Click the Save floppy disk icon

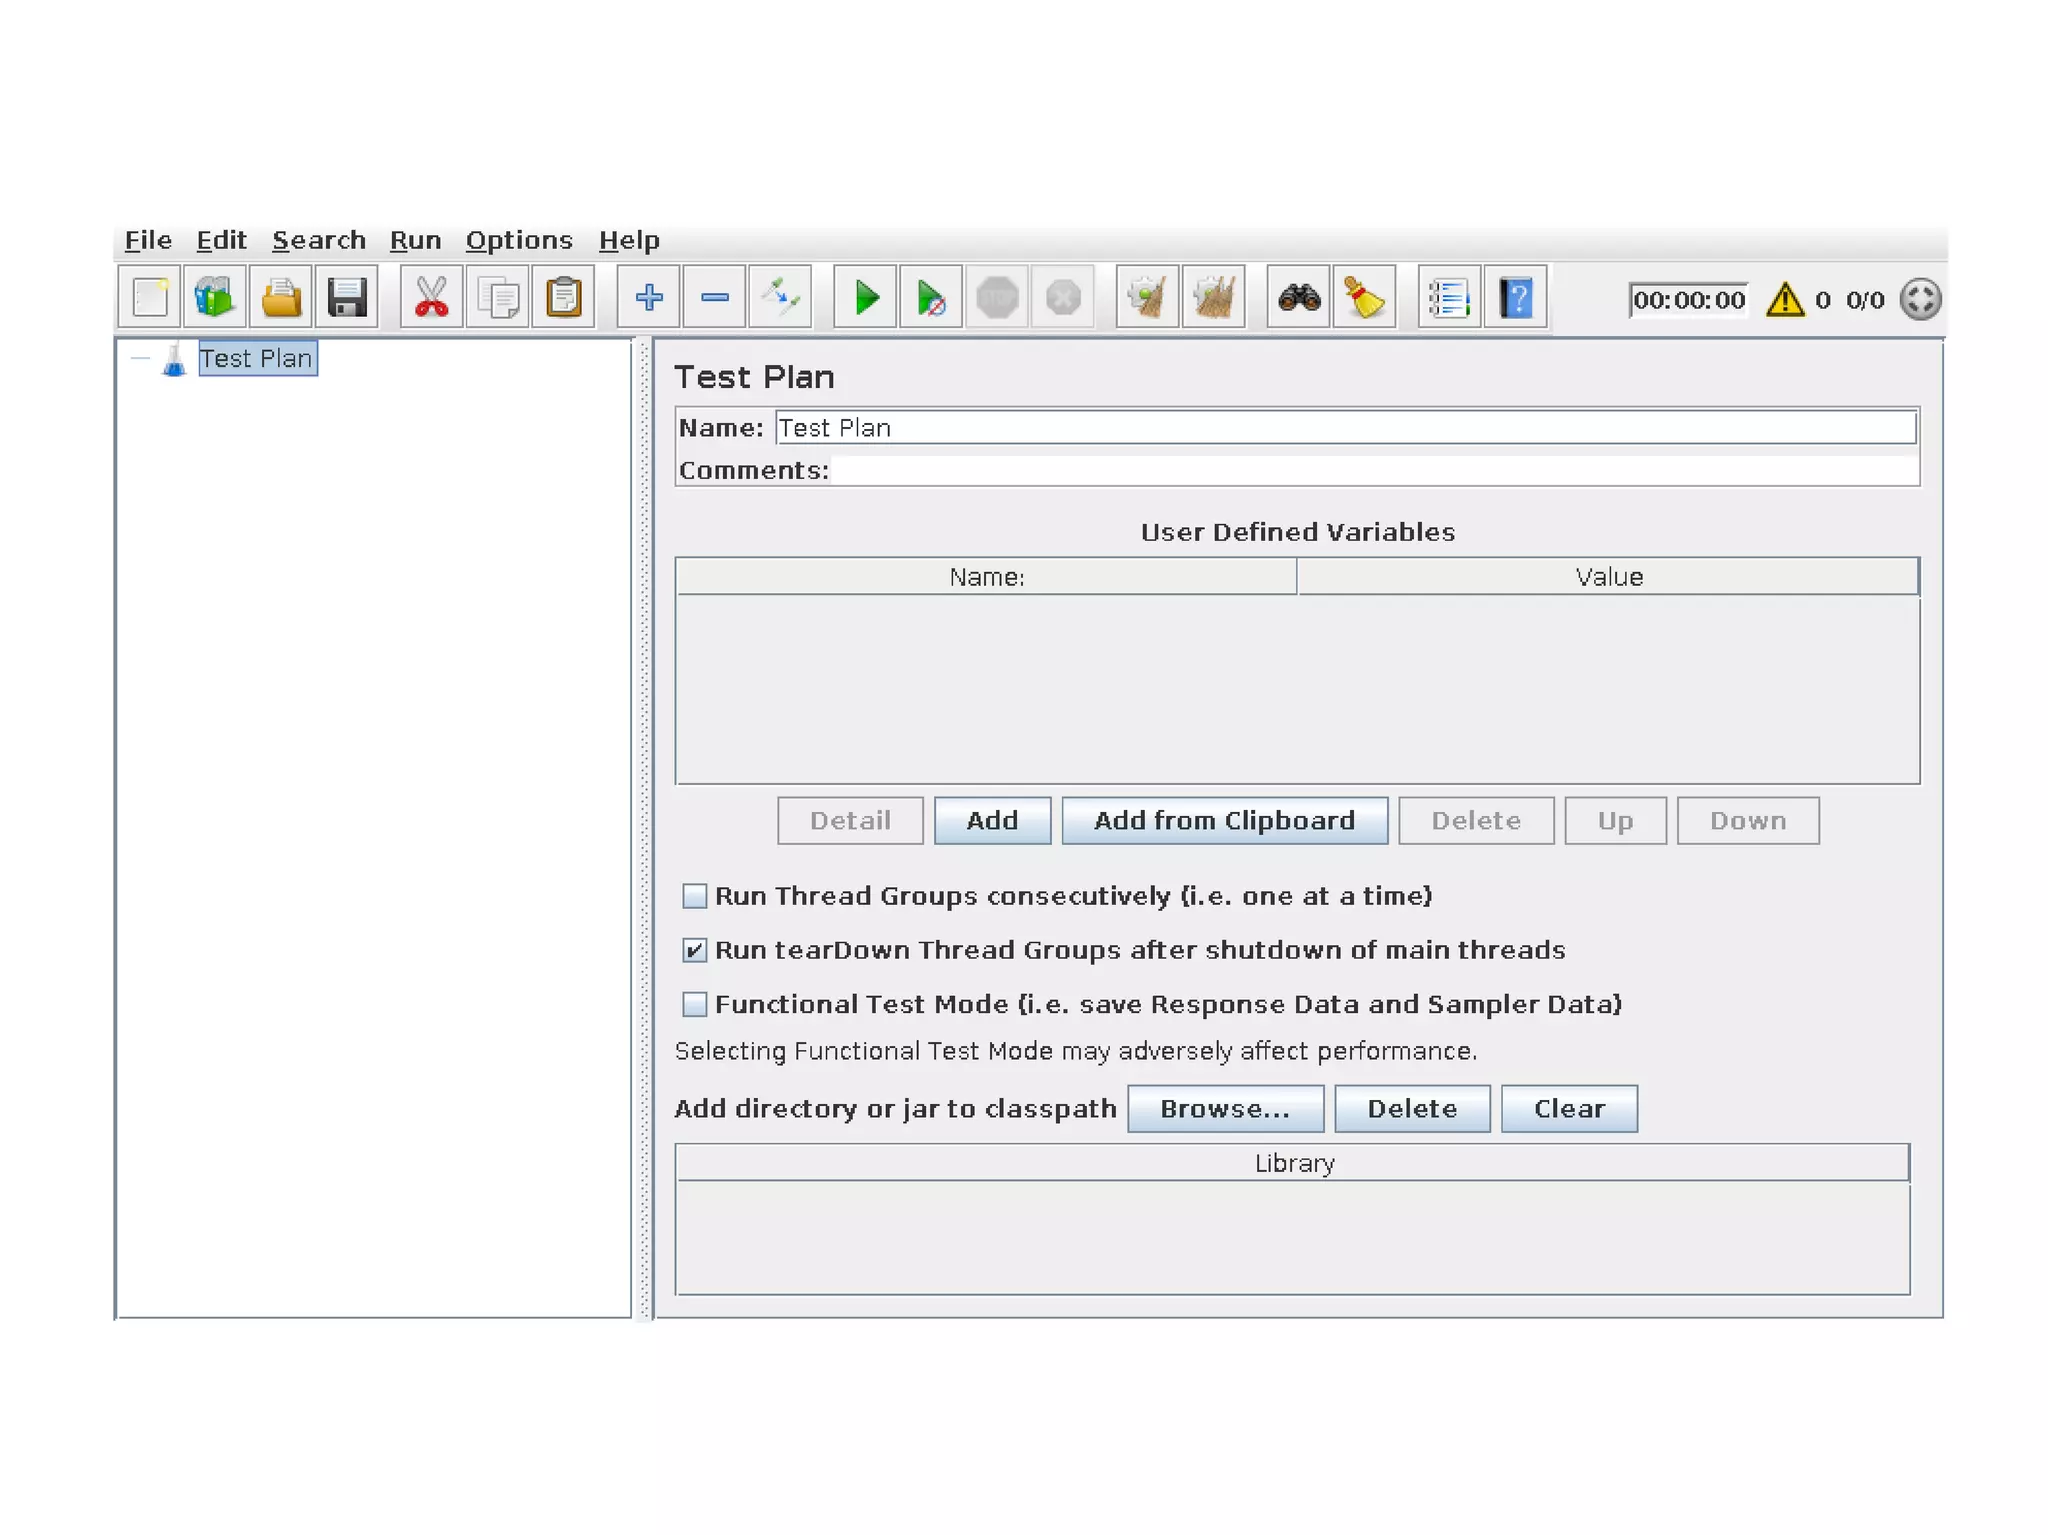(x=346, y=298)
